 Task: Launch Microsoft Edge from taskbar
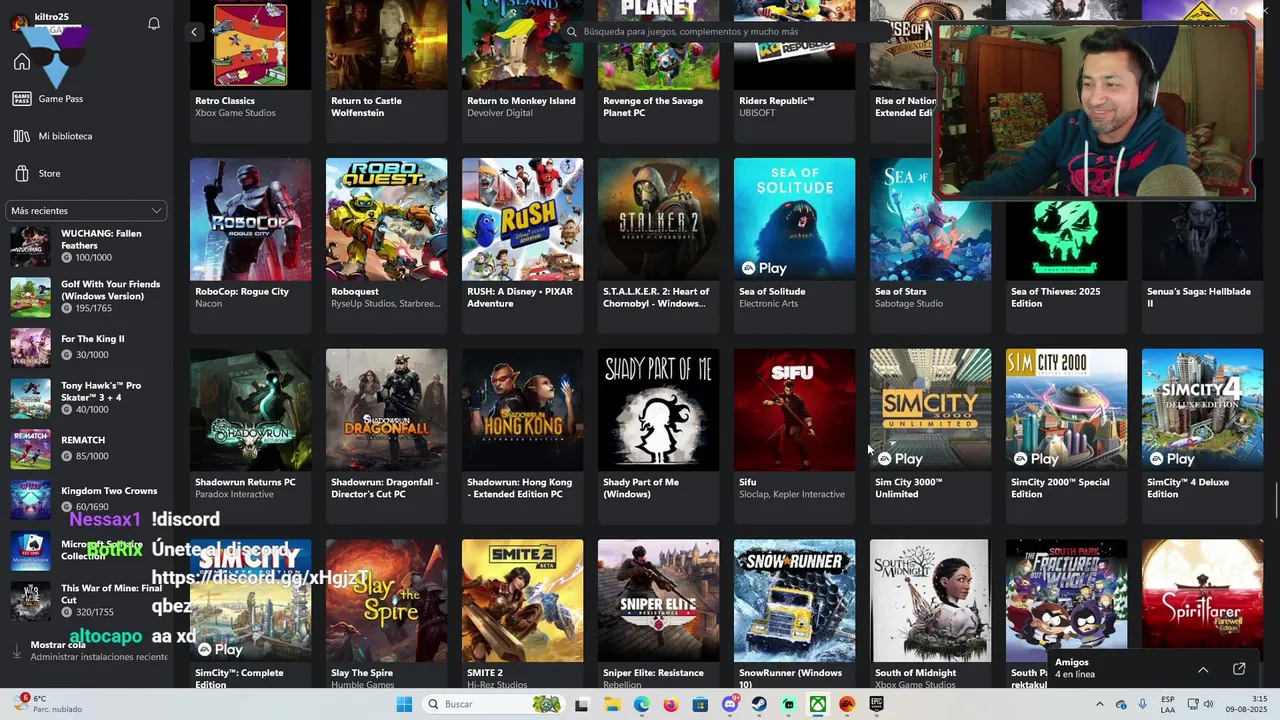(x=641, y=705)
